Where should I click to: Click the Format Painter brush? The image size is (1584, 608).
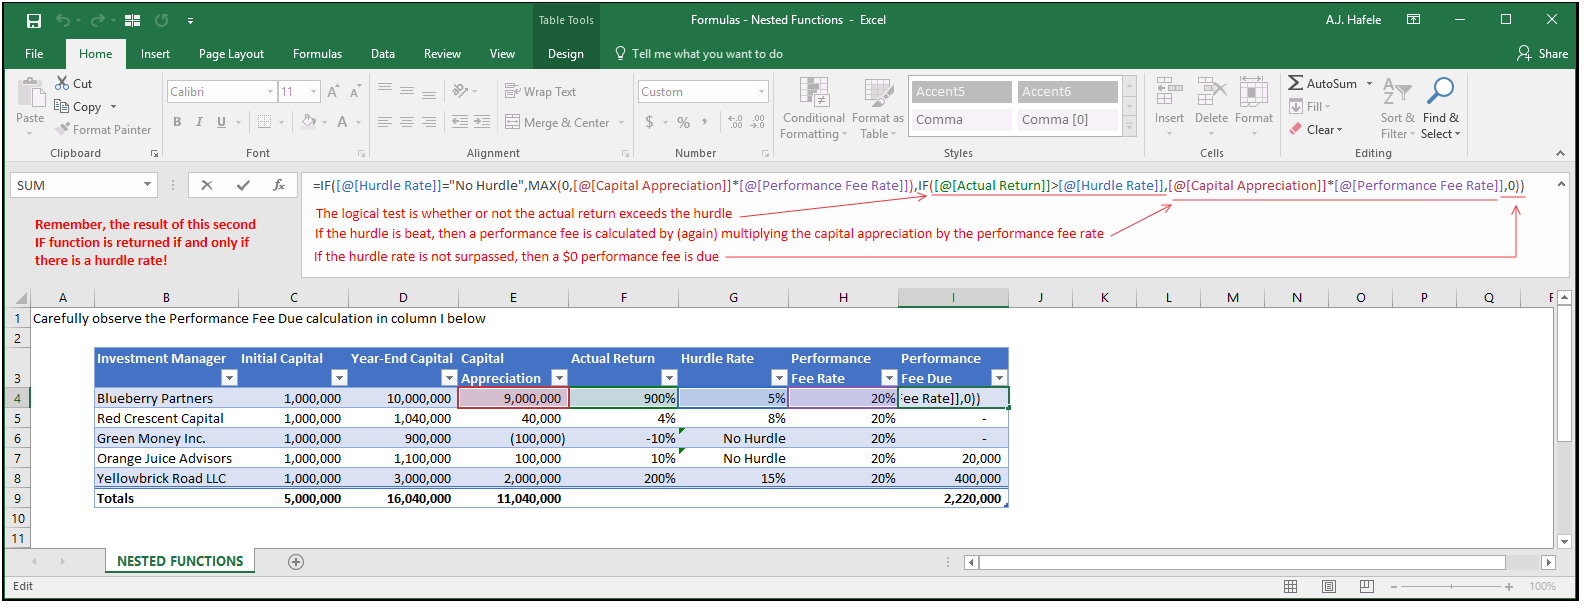click(63, 129)
